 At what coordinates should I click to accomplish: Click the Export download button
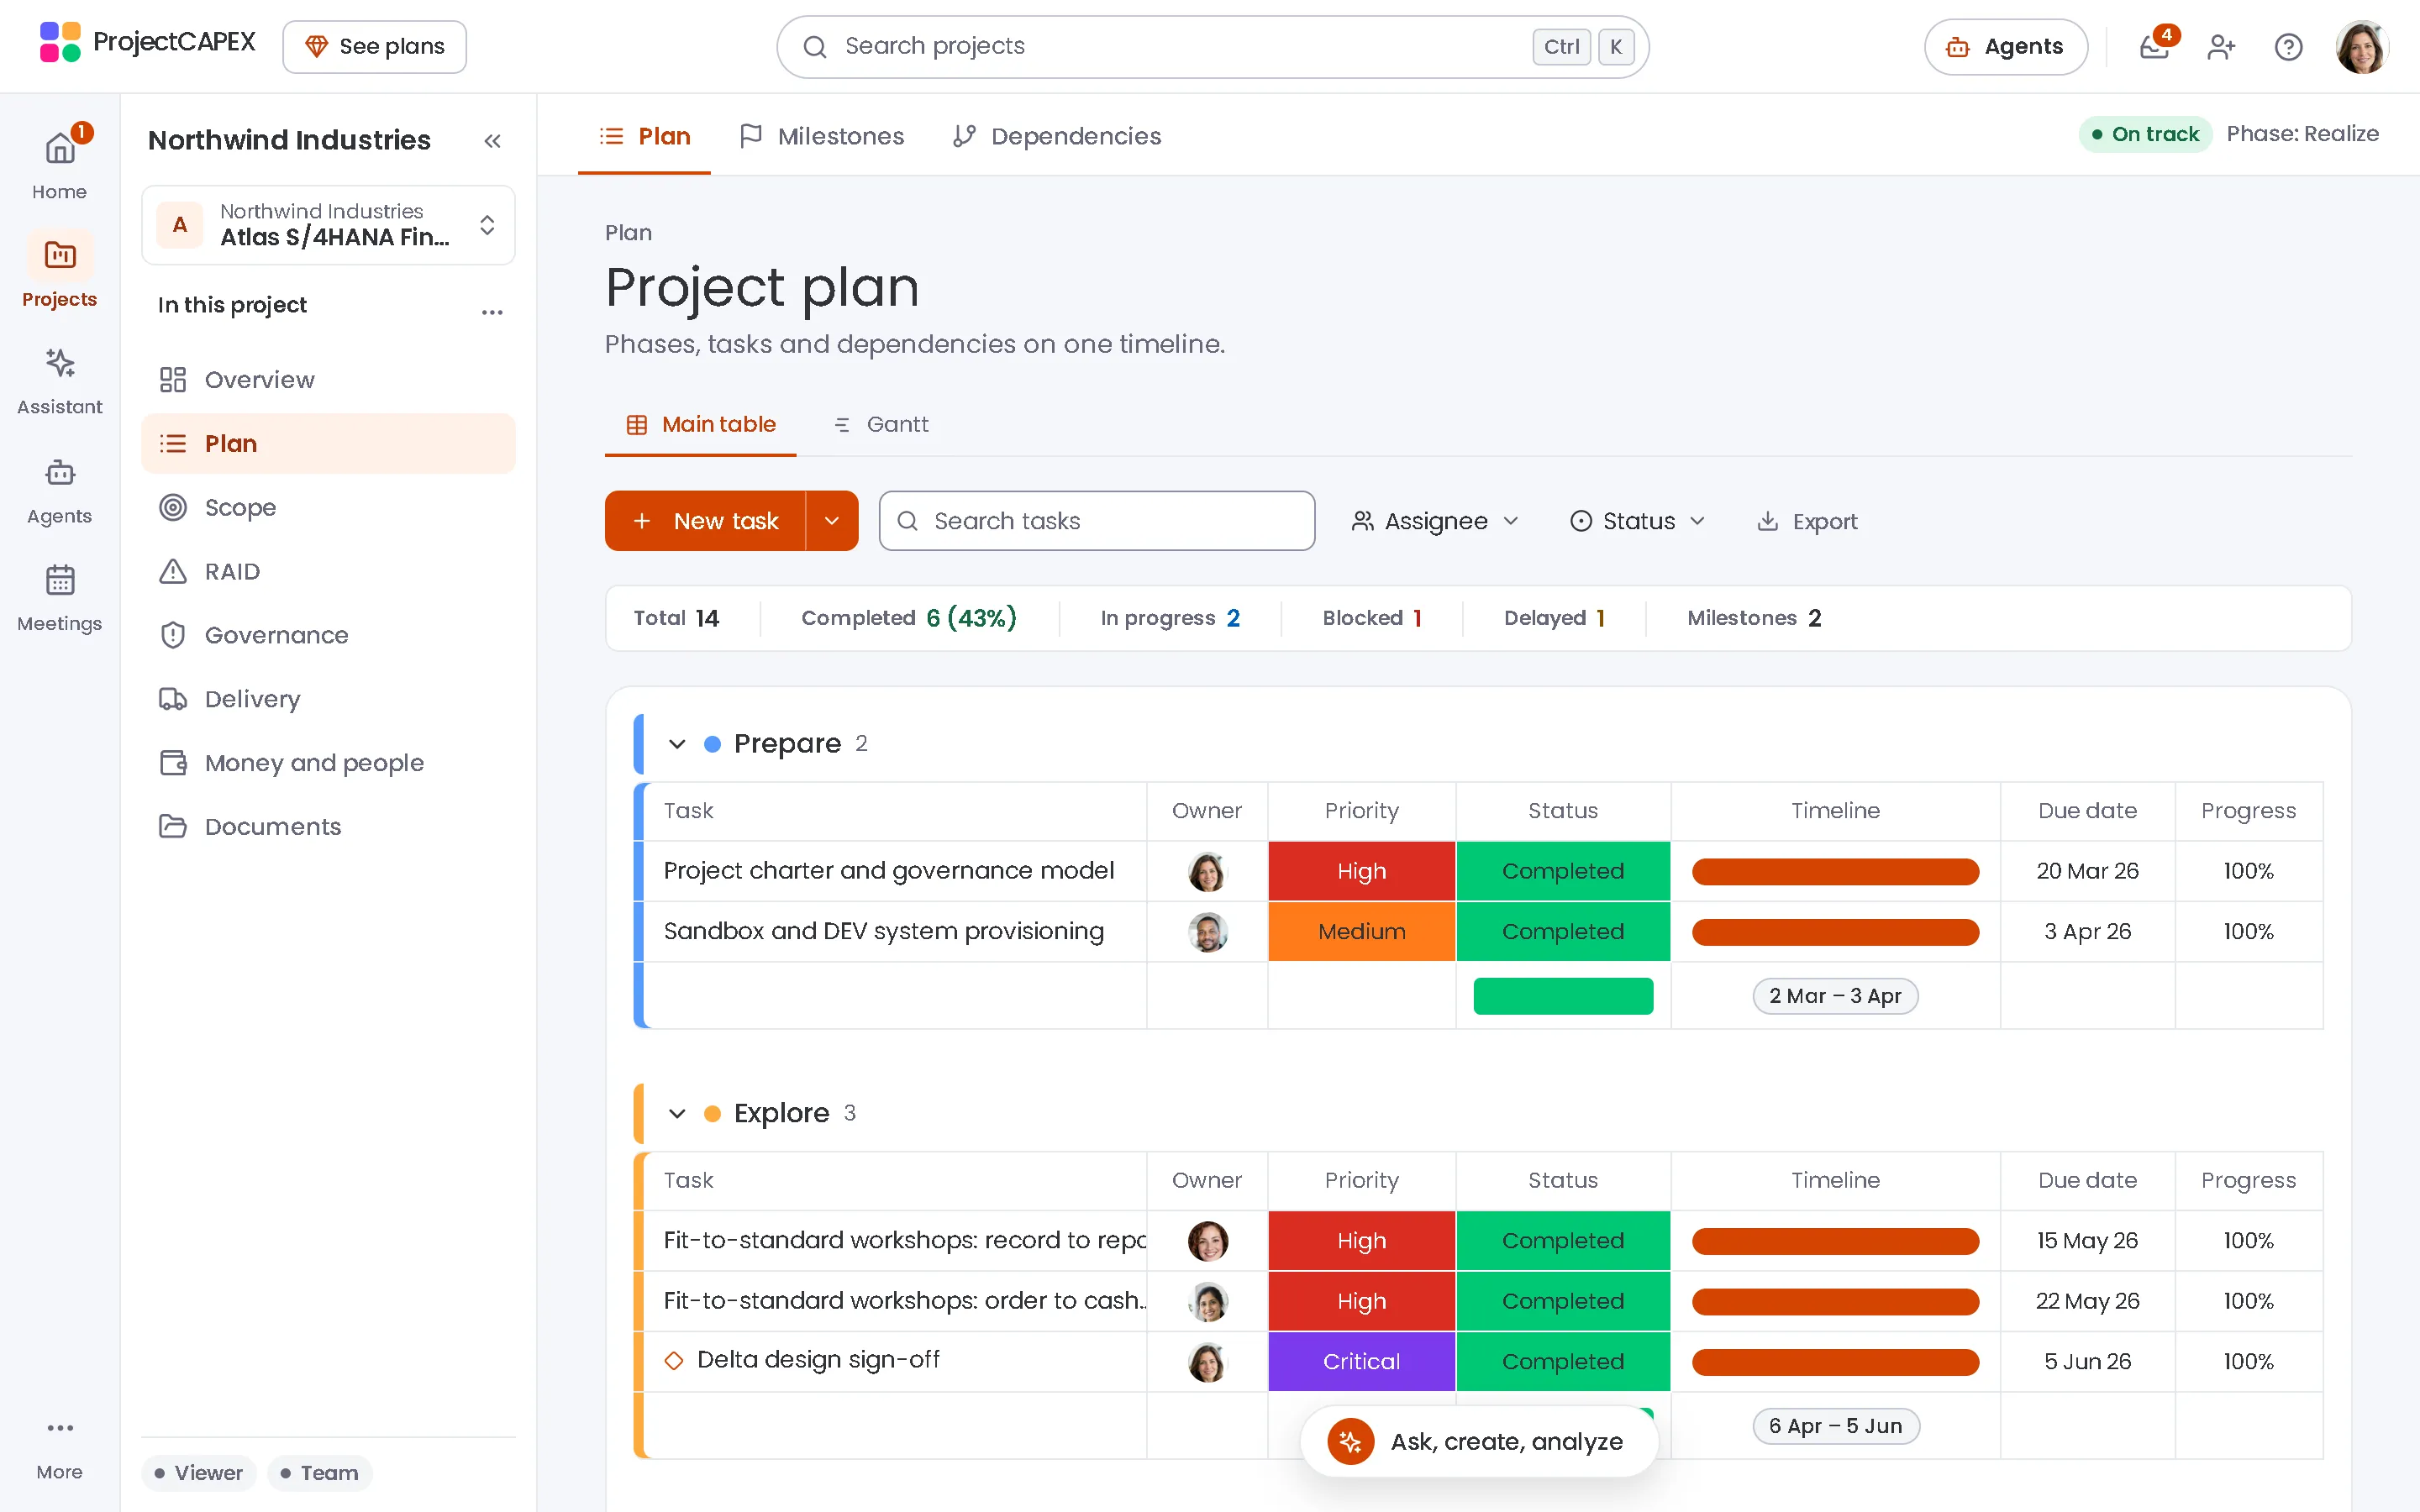click(1807, 521)
